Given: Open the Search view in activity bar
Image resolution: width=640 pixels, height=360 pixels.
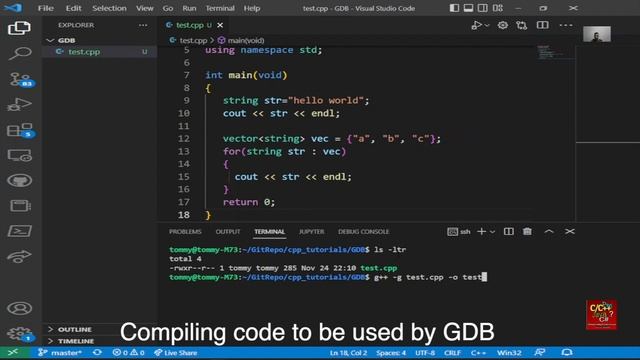Looking at the screenshot, I should (19, 53).
